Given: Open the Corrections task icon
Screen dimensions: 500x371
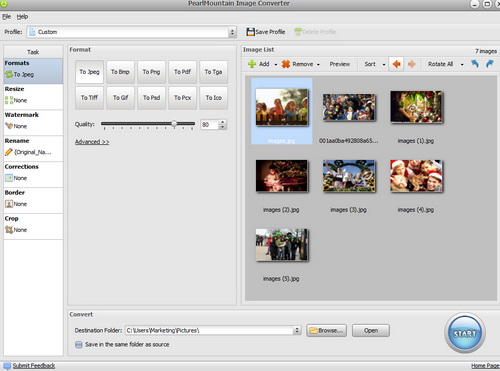Looking at the screenshot, I should (9, 178).
